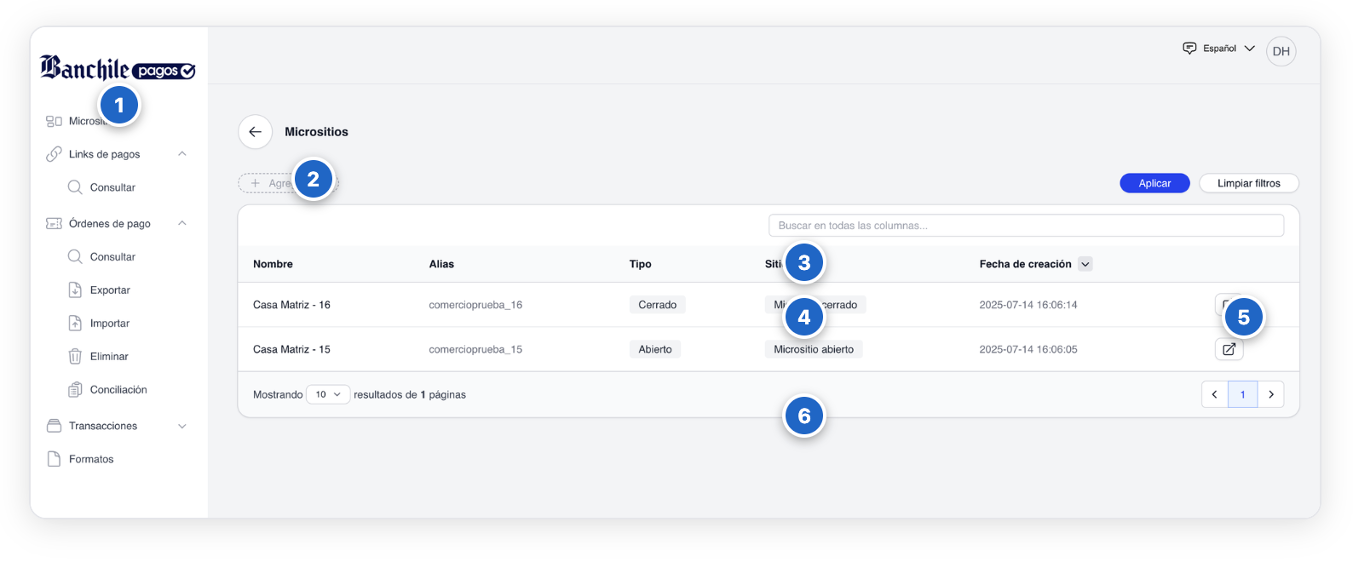The width and height of the screenshot is (1354, 562).
Task: Click the Buscar en todas las columnas field
Action: click(x=1026, y=225)
